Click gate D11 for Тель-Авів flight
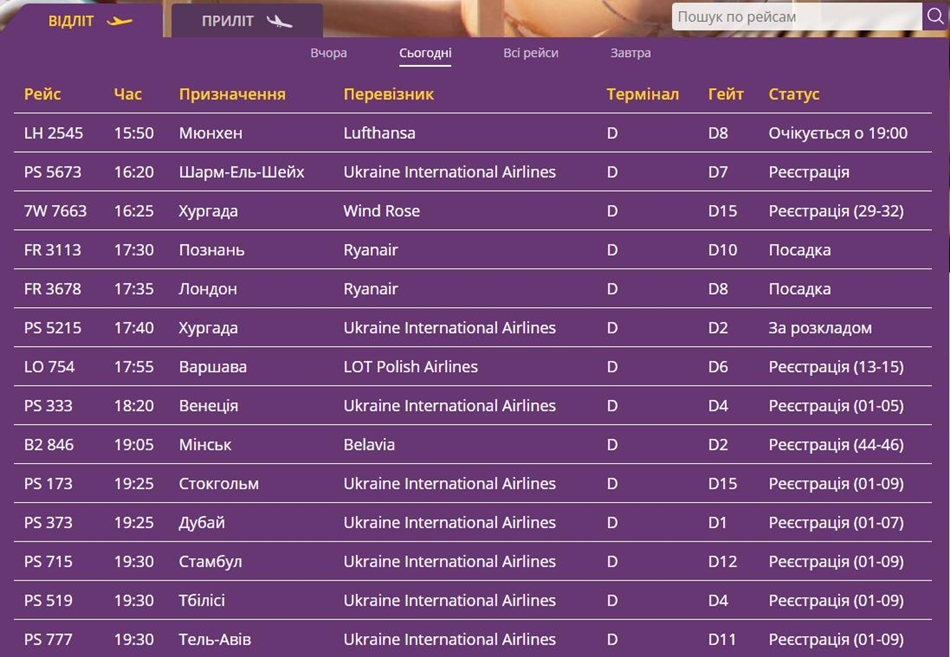Viewport: 950px width, 657px height. pyautogui.click(x=722, y=639)
